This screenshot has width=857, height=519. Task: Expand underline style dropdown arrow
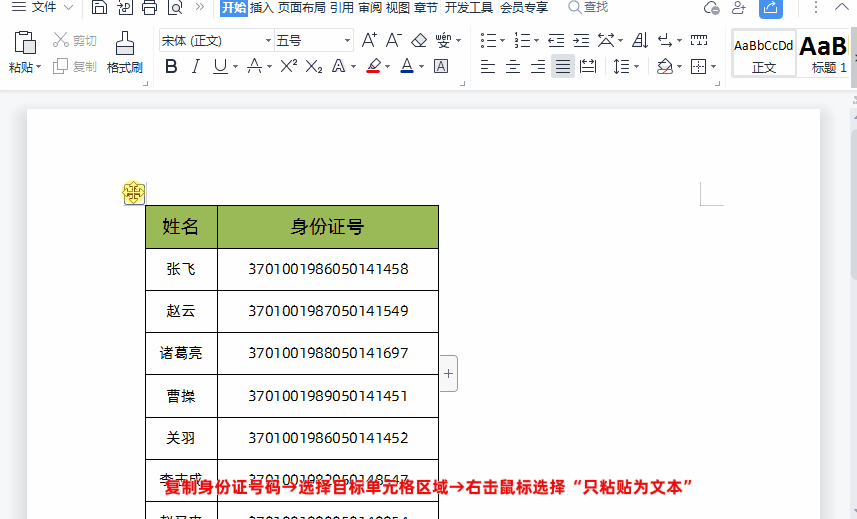coord(236,67)
